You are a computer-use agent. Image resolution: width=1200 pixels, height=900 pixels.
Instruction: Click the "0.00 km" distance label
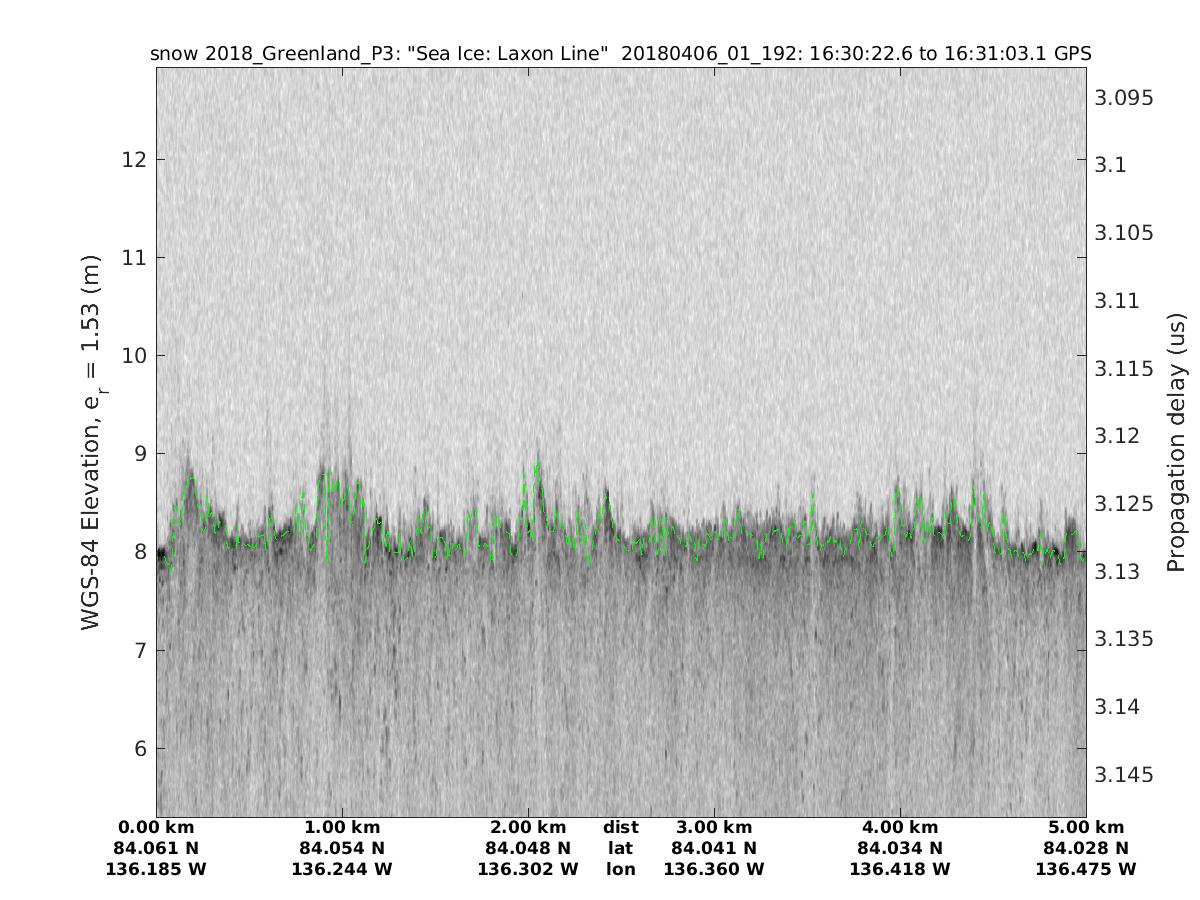[x=156, y=828]
